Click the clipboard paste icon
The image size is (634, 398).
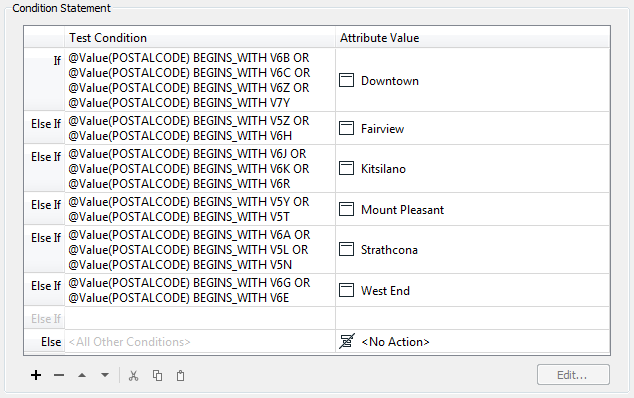coord(180,376)
